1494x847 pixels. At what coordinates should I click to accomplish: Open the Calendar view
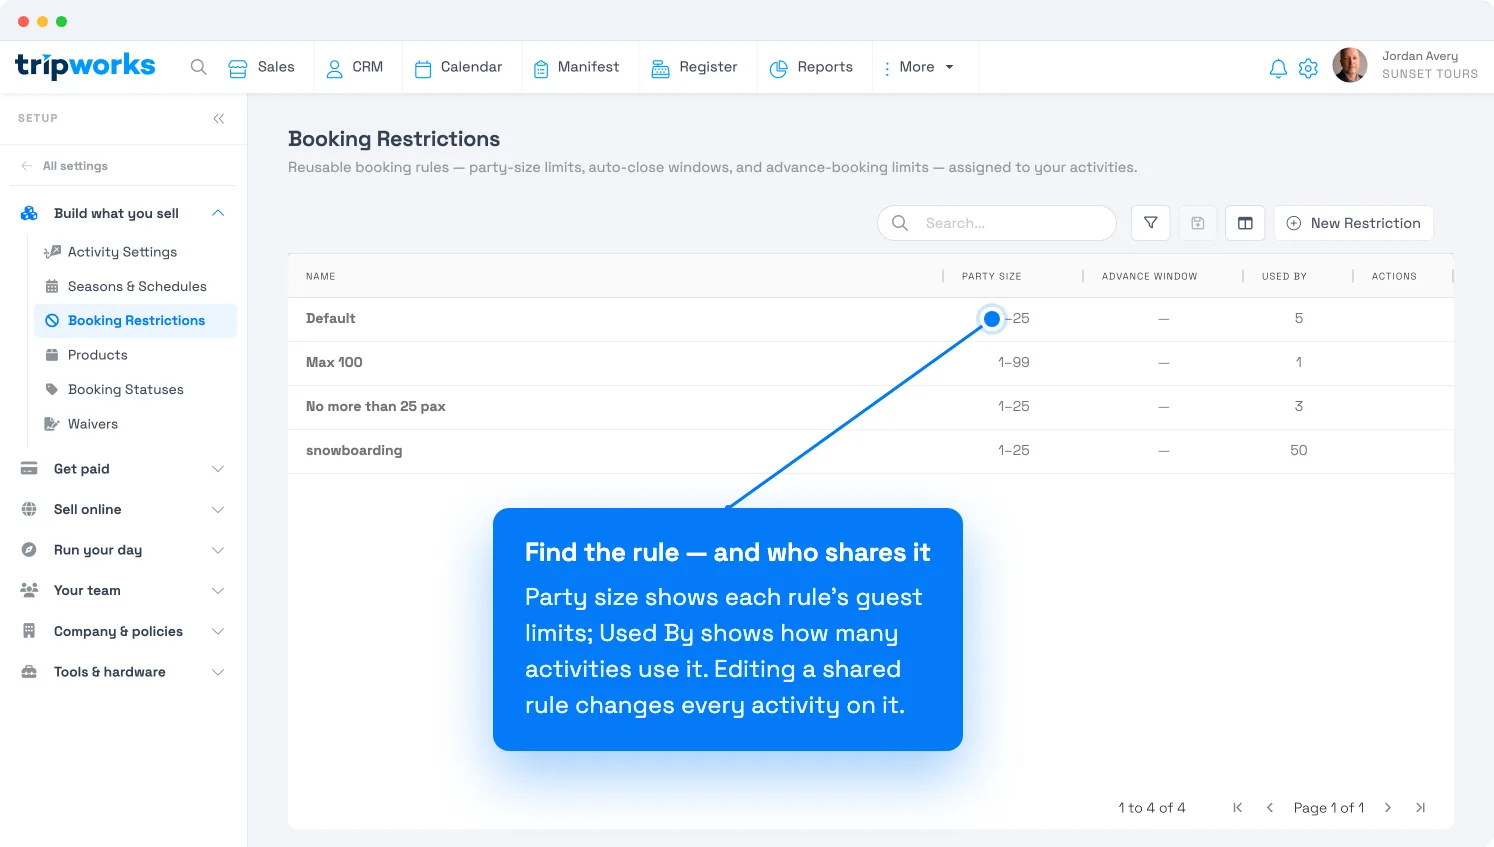point(458,67)
